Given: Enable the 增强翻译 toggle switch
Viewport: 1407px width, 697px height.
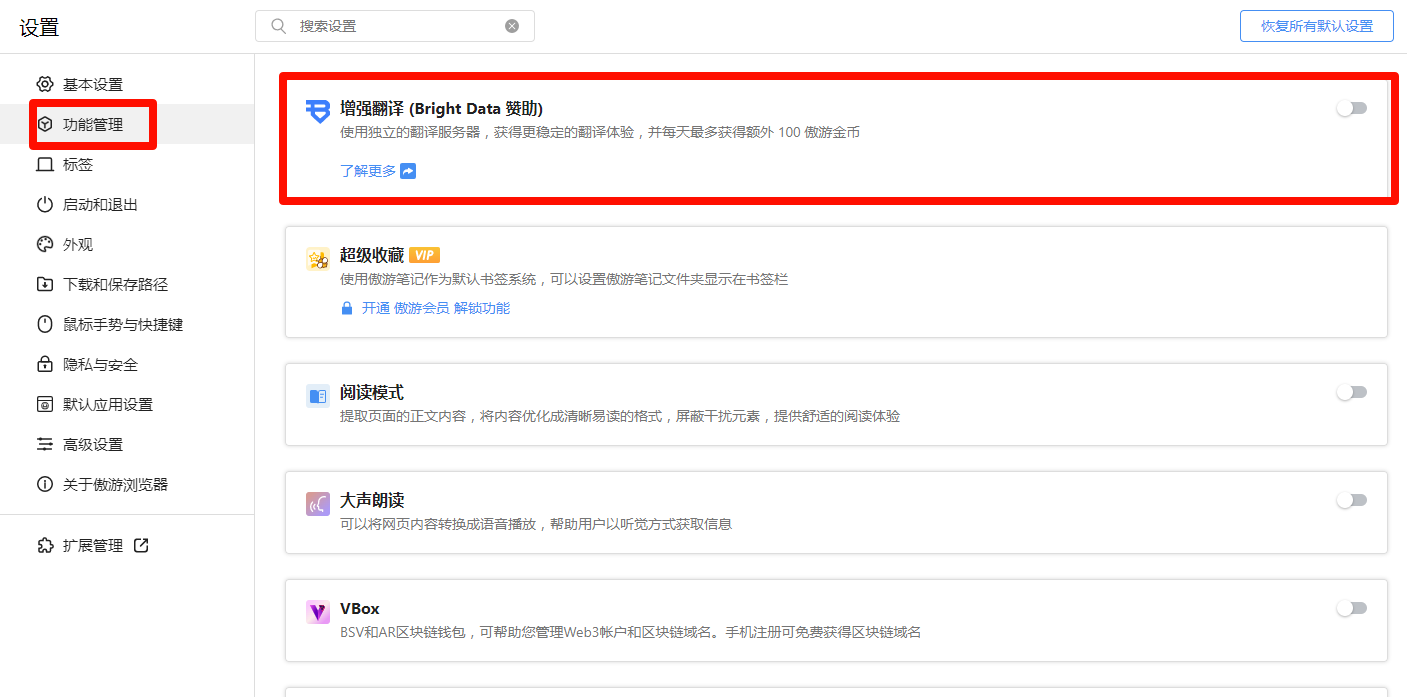Looking at the screenshot, I should tap(1351, 108).
